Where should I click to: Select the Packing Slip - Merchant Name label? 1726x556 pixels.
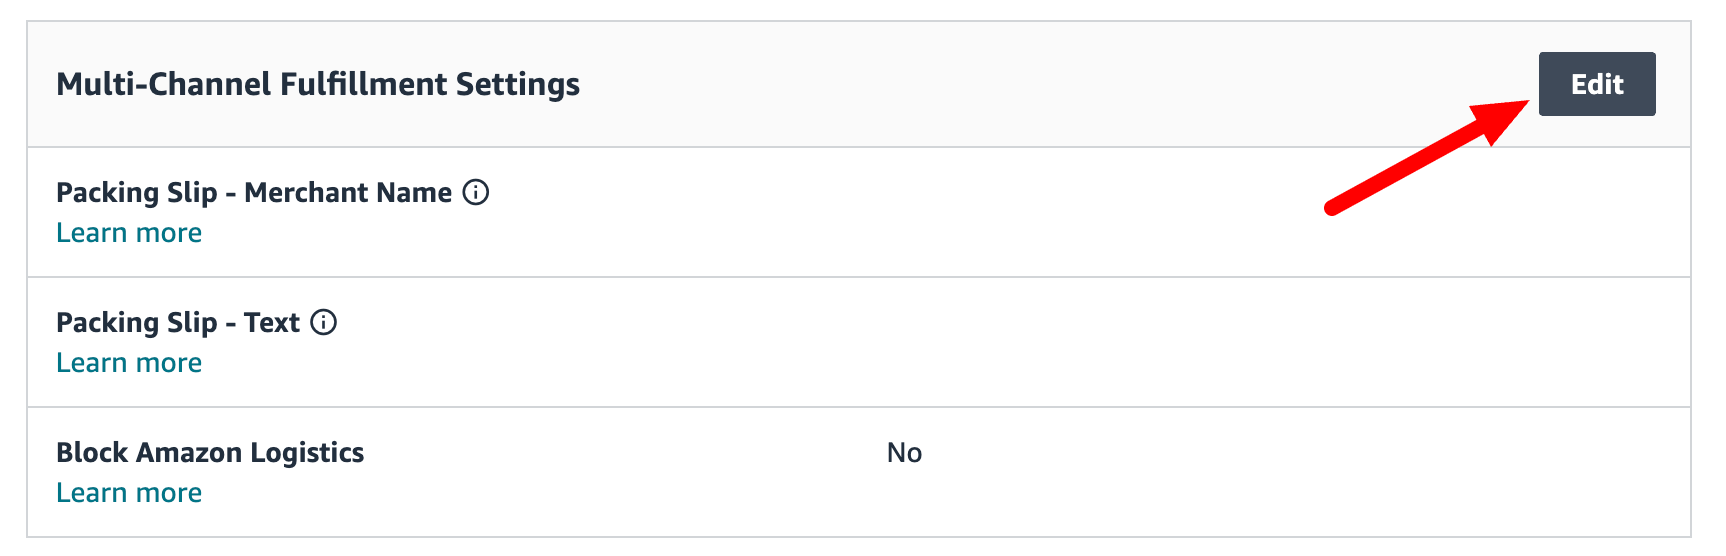tap(254, 192)
